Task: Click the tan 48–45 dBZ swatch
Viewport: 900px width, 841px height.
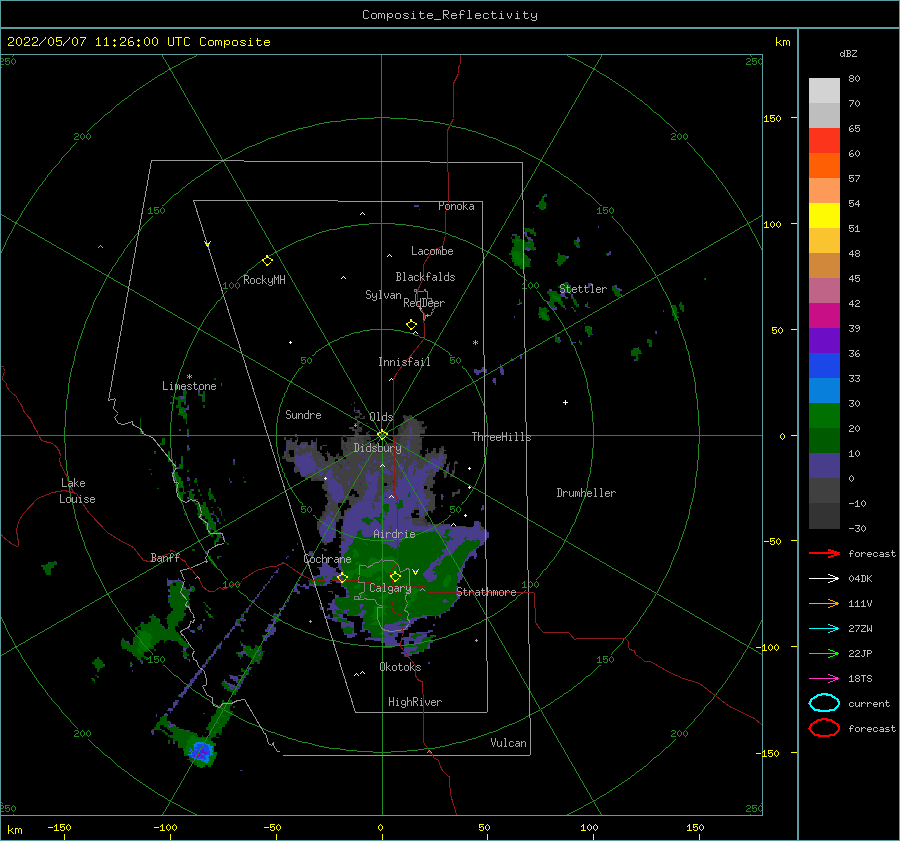Action: pos(824,265)
